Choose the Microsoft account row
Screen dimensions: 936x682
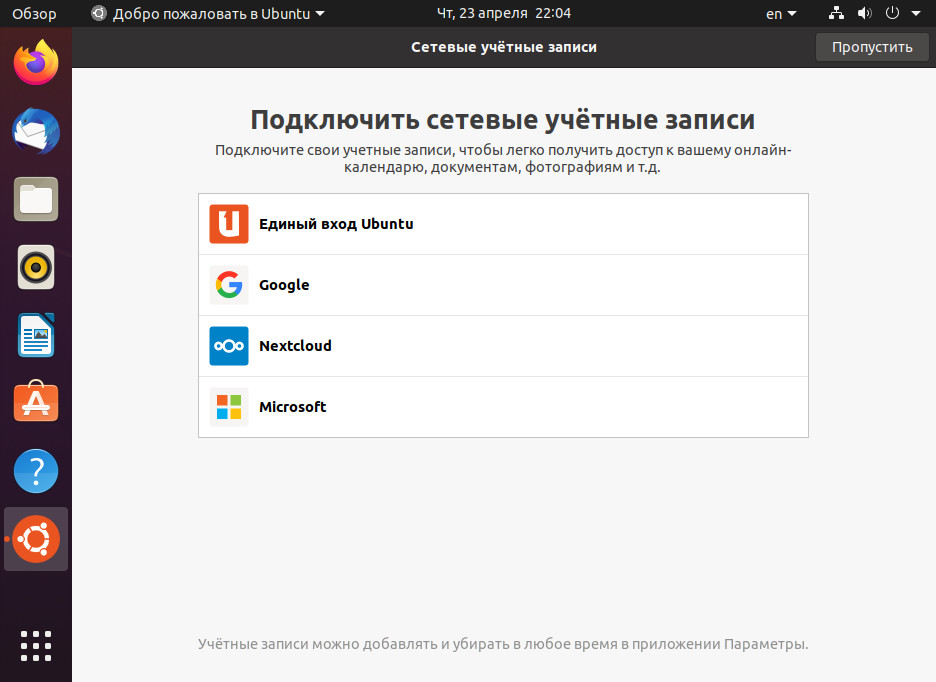pos(503,407)
